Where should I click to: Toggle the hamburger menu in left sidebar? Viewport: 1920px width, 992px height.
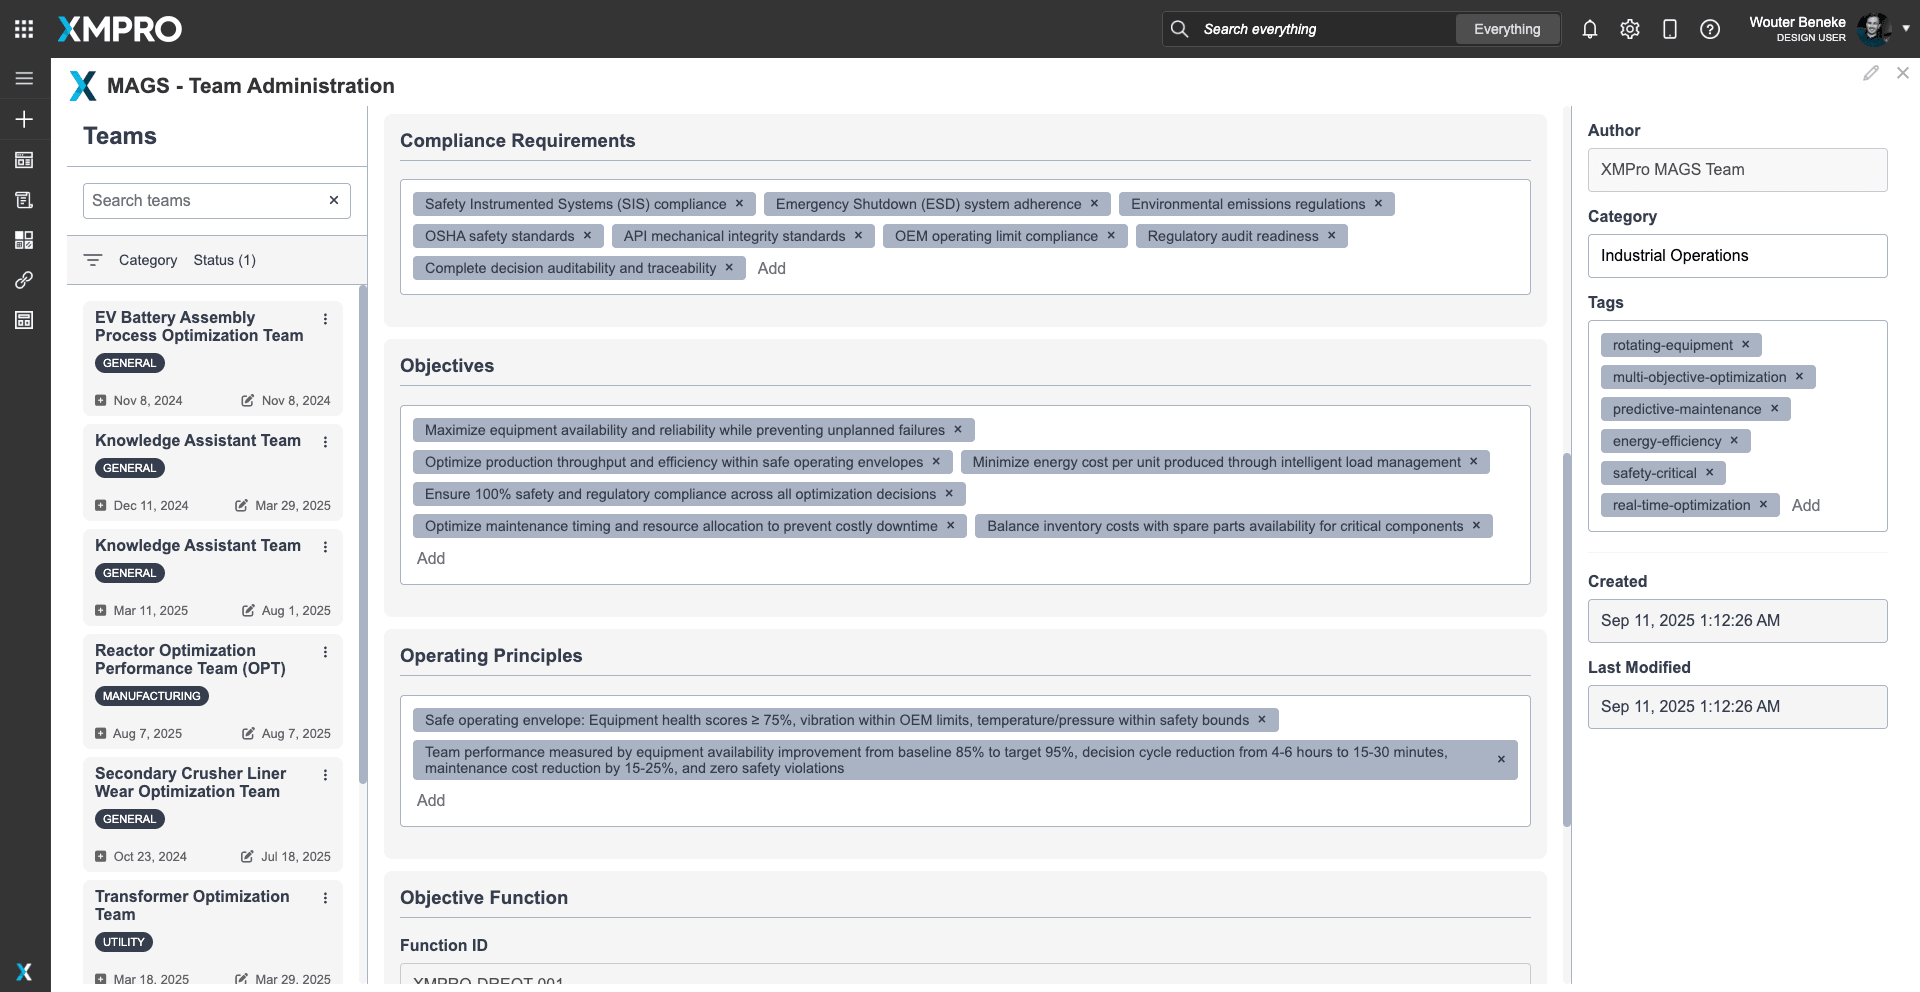24,78
